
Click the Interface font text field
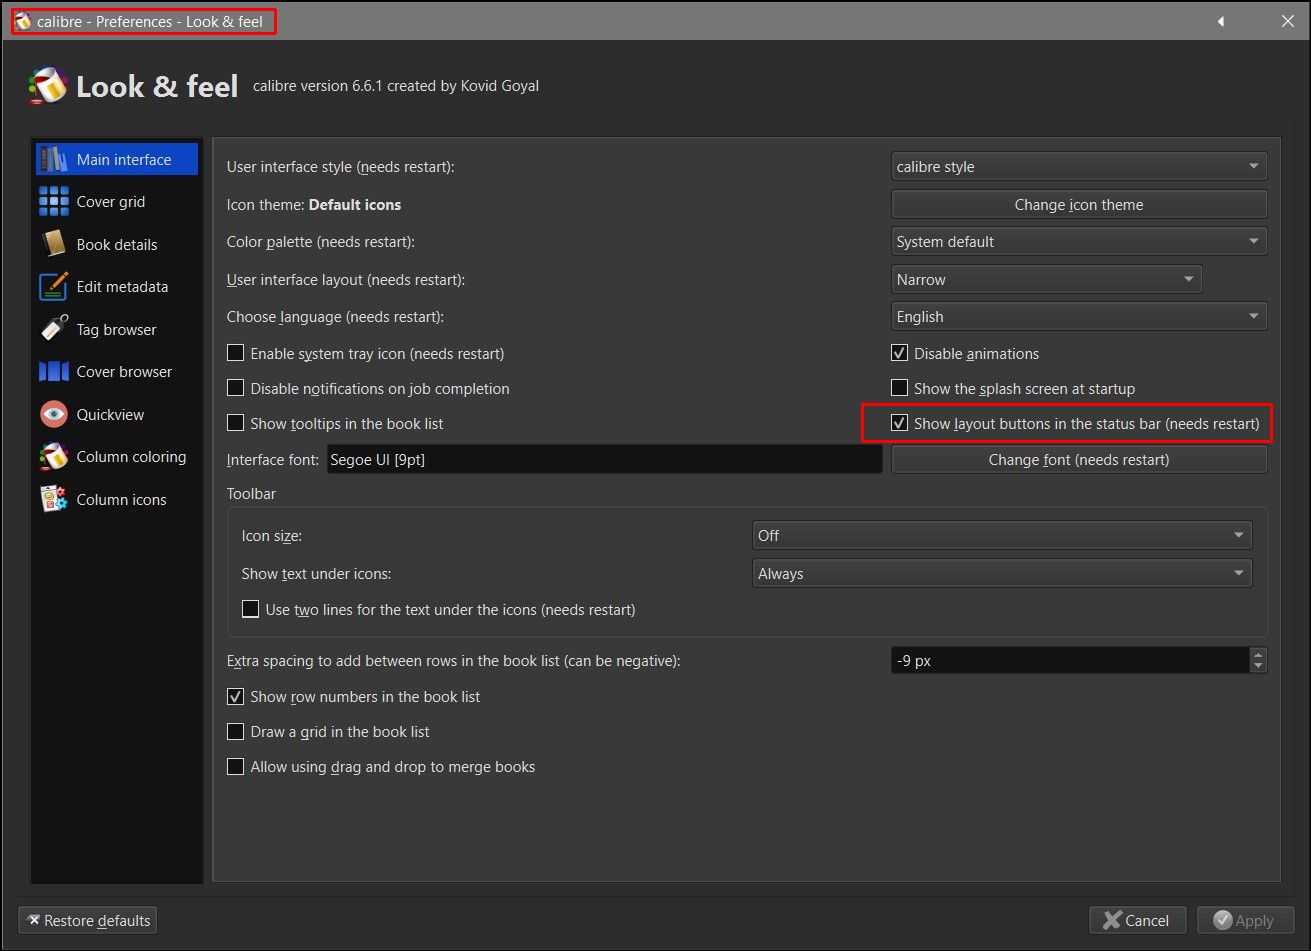pos(605,460)
